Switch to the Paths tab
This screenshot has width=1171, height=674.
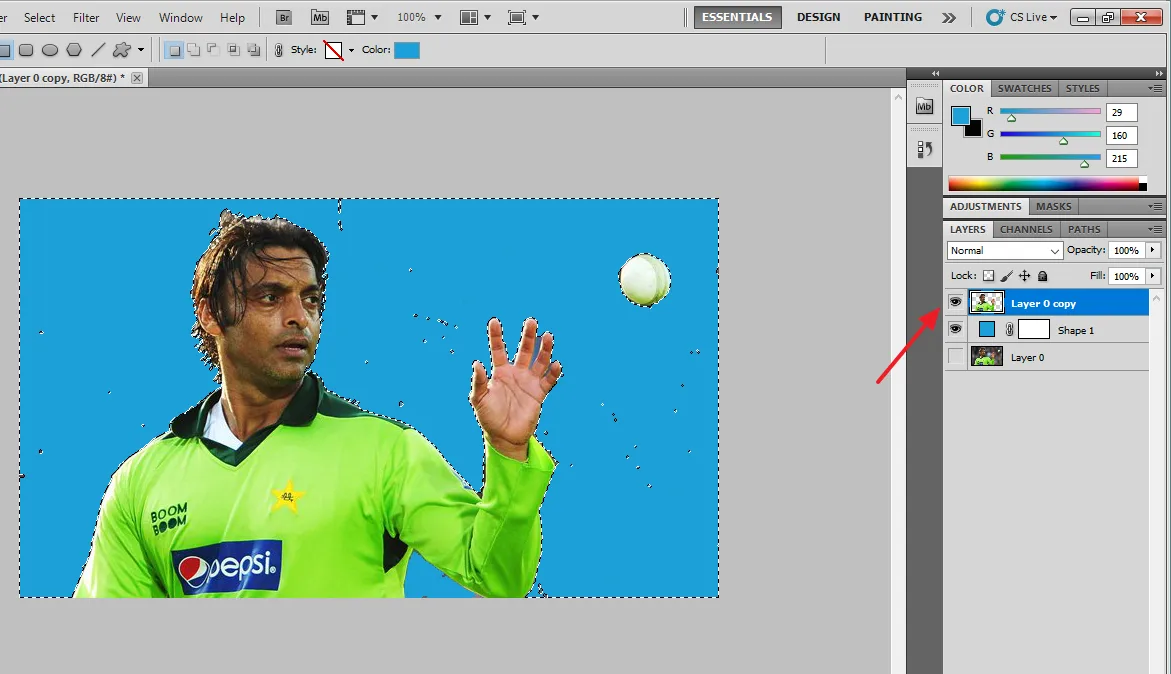(x=1084, y=229)
